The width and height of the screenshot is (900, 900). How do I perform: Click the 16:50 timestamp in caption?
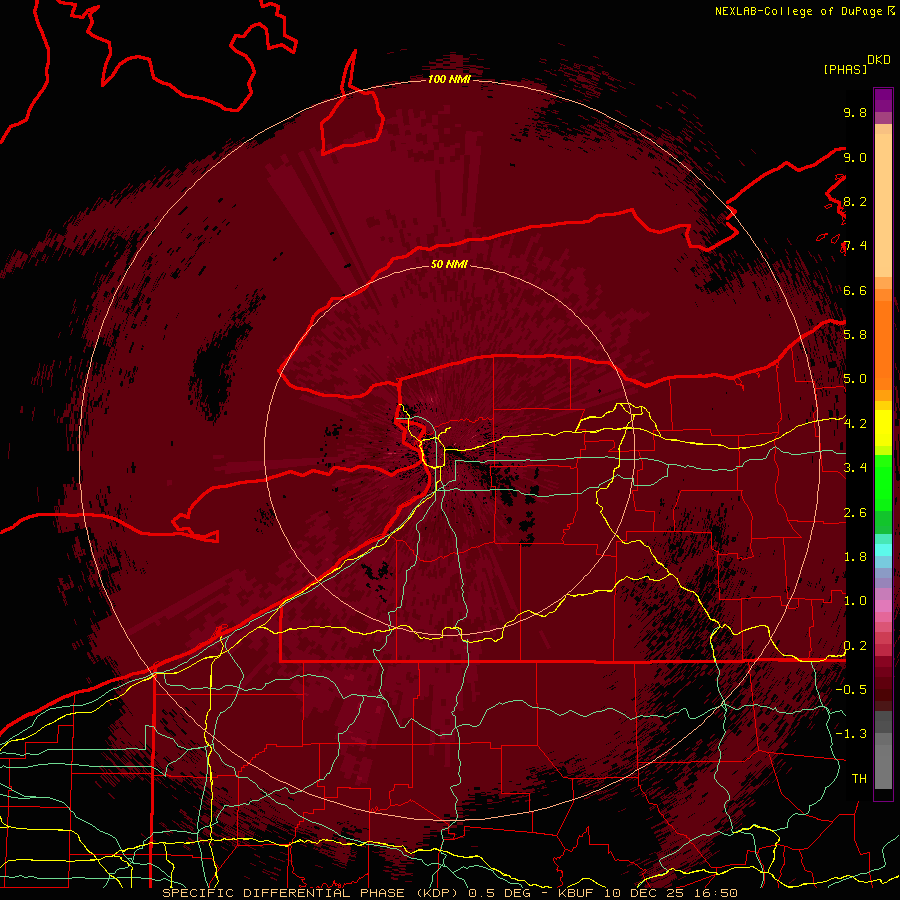point(717,893)
